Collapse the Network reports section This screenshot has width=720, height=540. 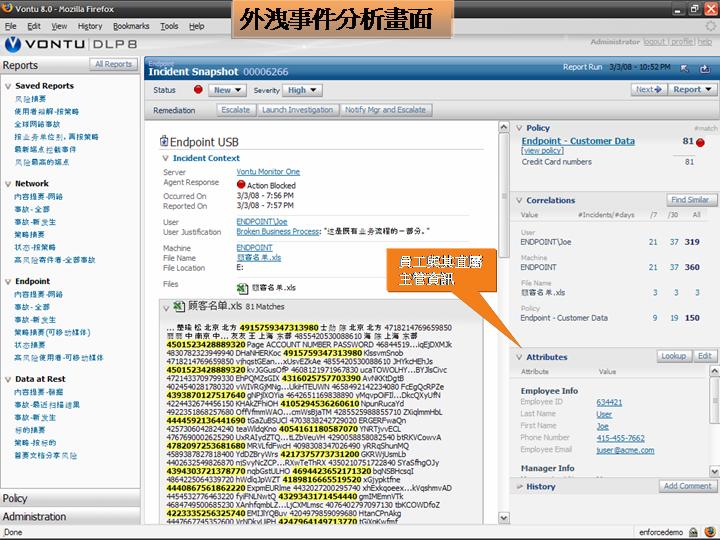8,184
